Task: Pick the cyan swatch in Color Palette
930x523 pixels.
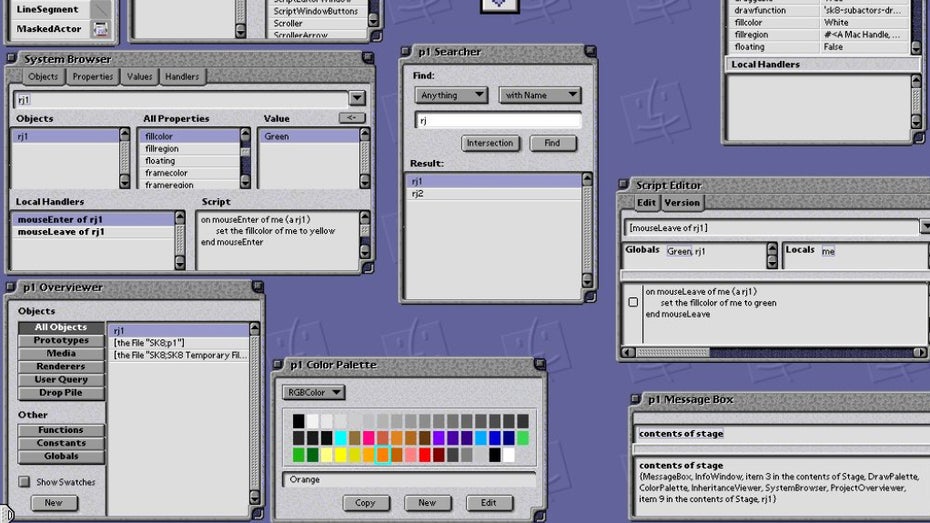Action: [341, 438]
